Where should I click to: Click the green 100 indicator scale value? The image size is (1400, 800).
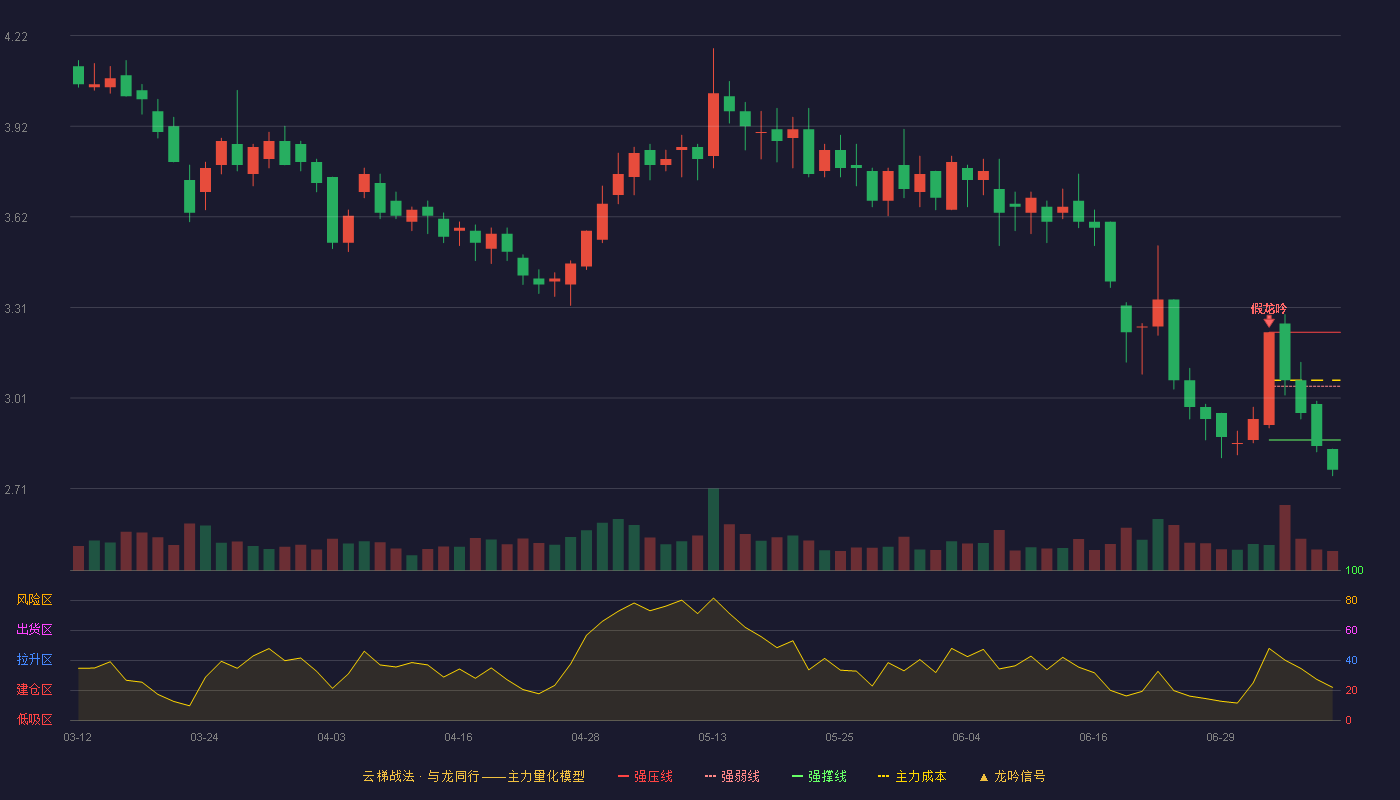pyautogui.click(x=1354, y=571)
